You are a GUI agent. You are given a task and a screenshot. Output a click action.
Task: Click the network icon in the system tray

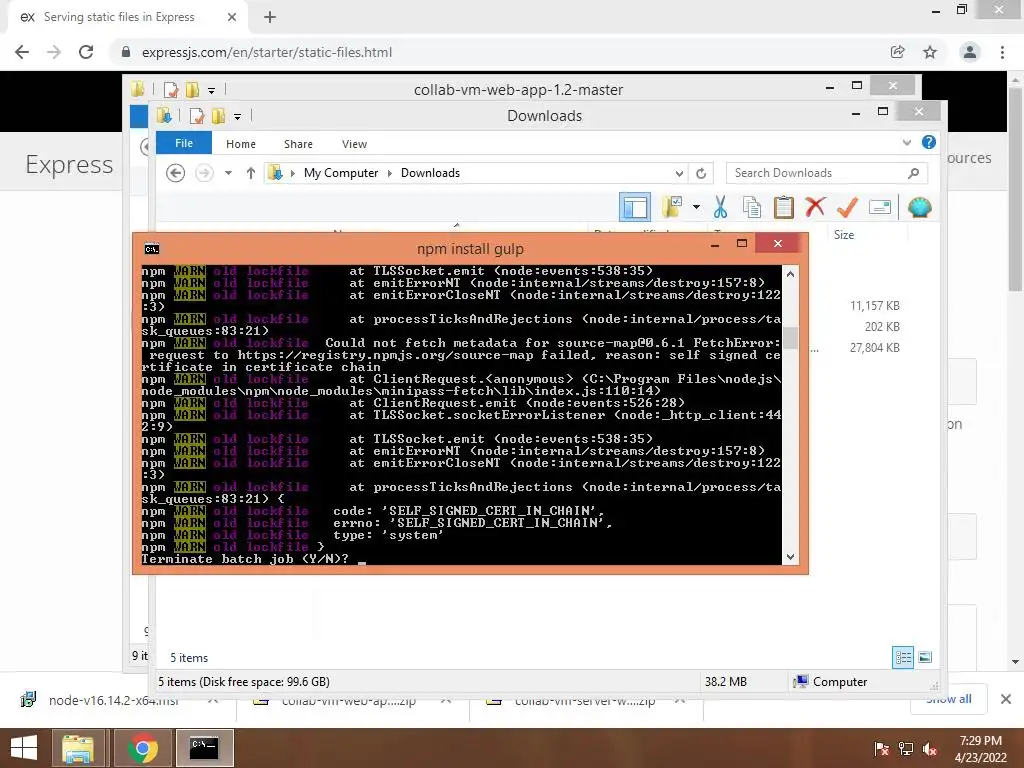point(906,749)
